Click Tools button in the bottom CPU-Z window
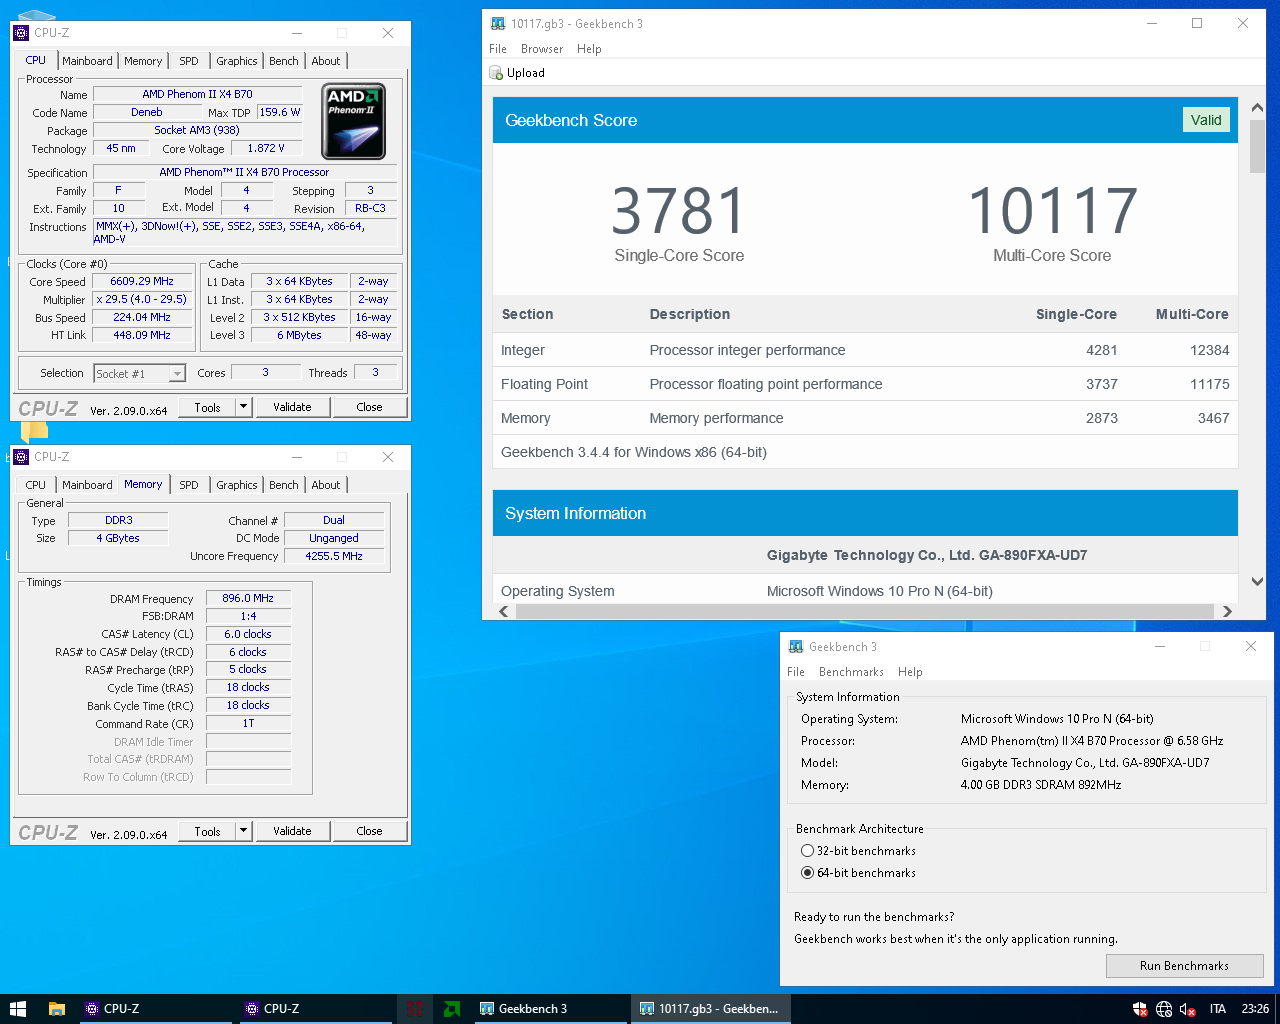Screen dimensions: 1280x1024 point(207,831)
